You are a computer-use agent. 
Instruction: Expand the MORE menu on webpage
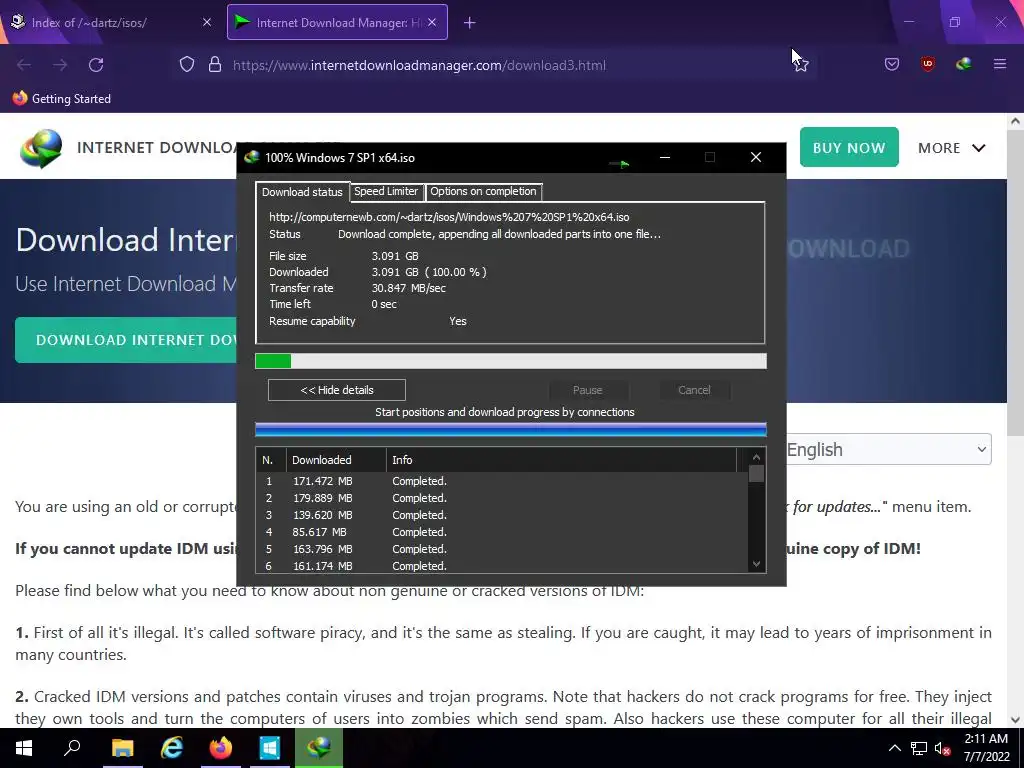pos(952,148)
